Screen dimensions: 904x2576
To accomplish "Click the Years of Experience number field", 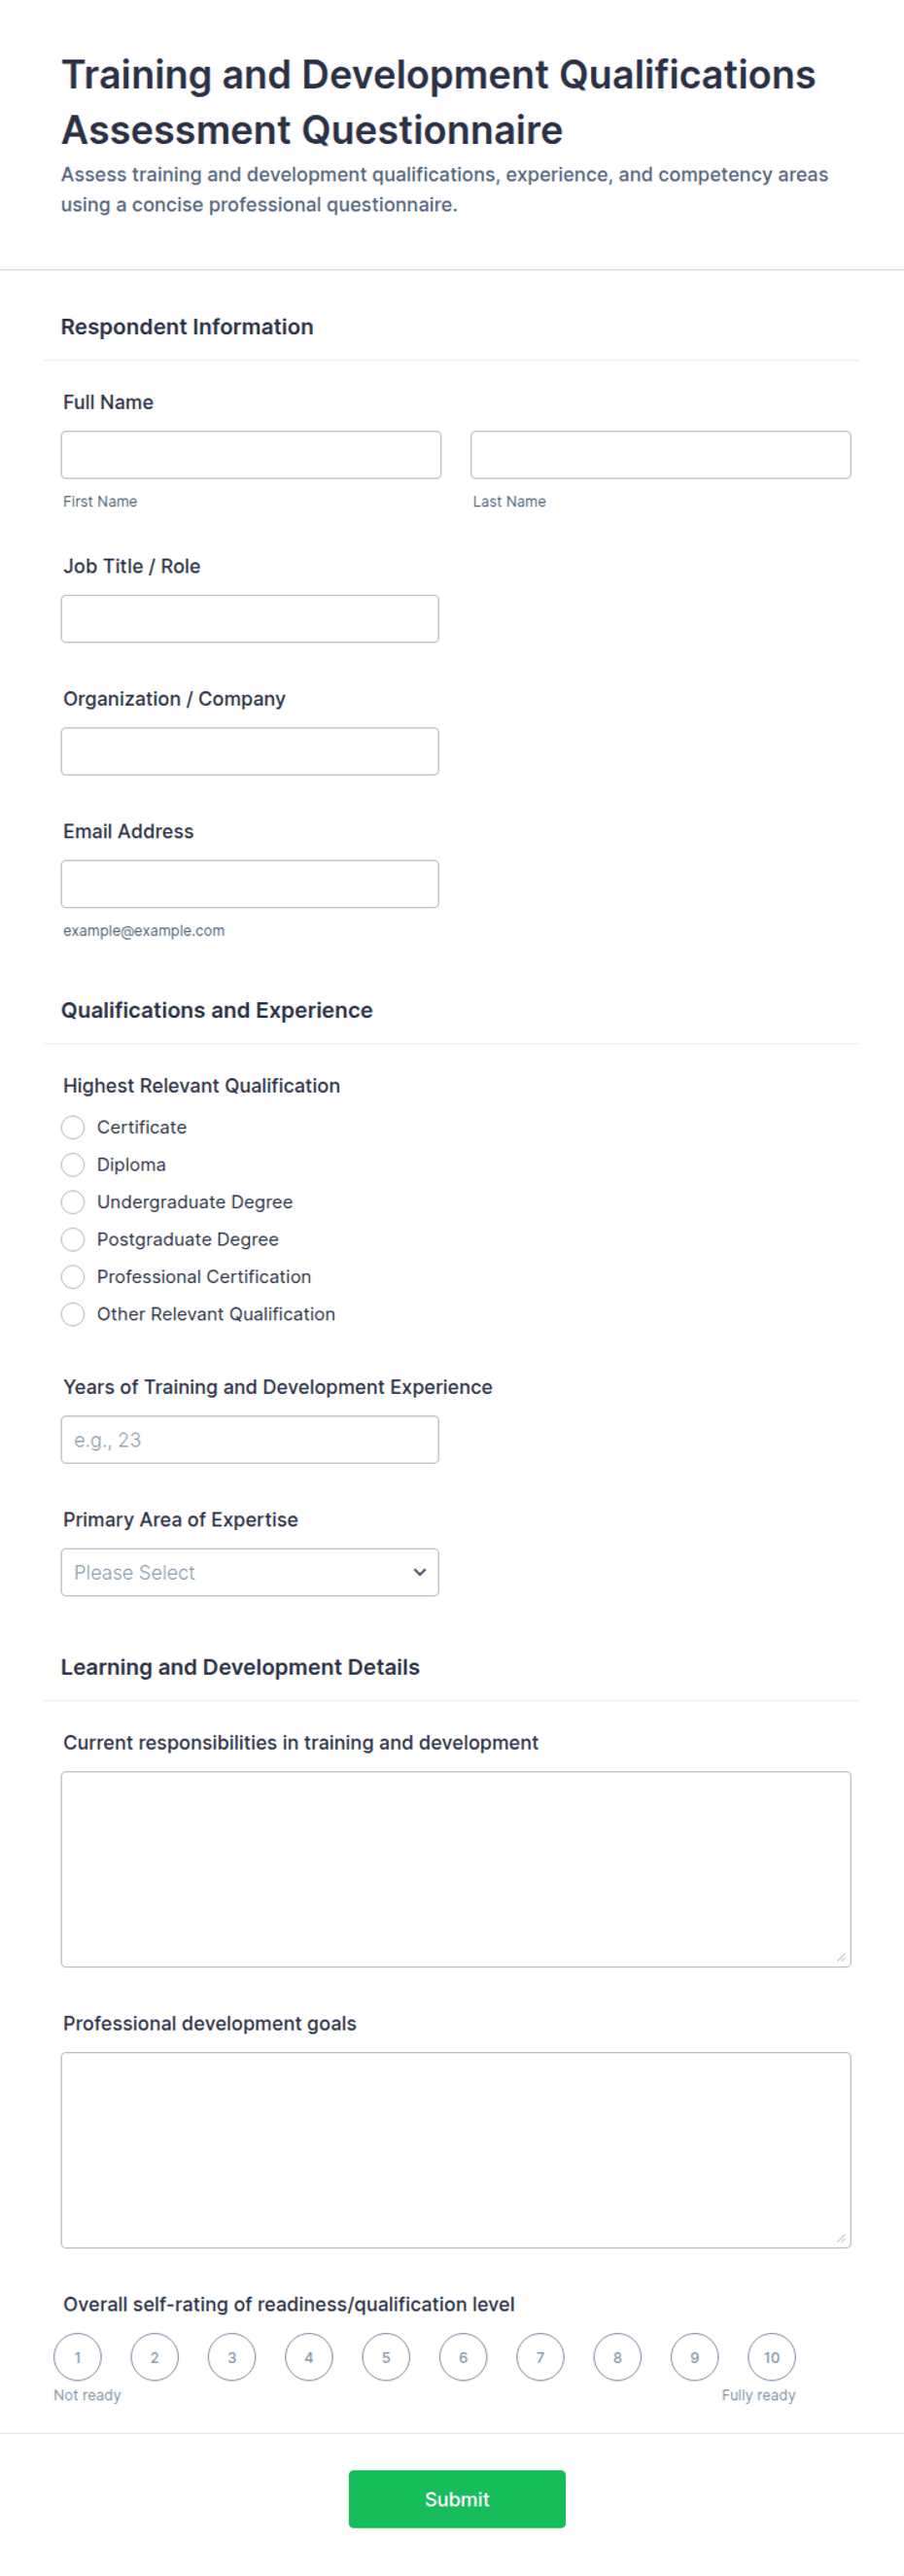I will coord(250,1440).
